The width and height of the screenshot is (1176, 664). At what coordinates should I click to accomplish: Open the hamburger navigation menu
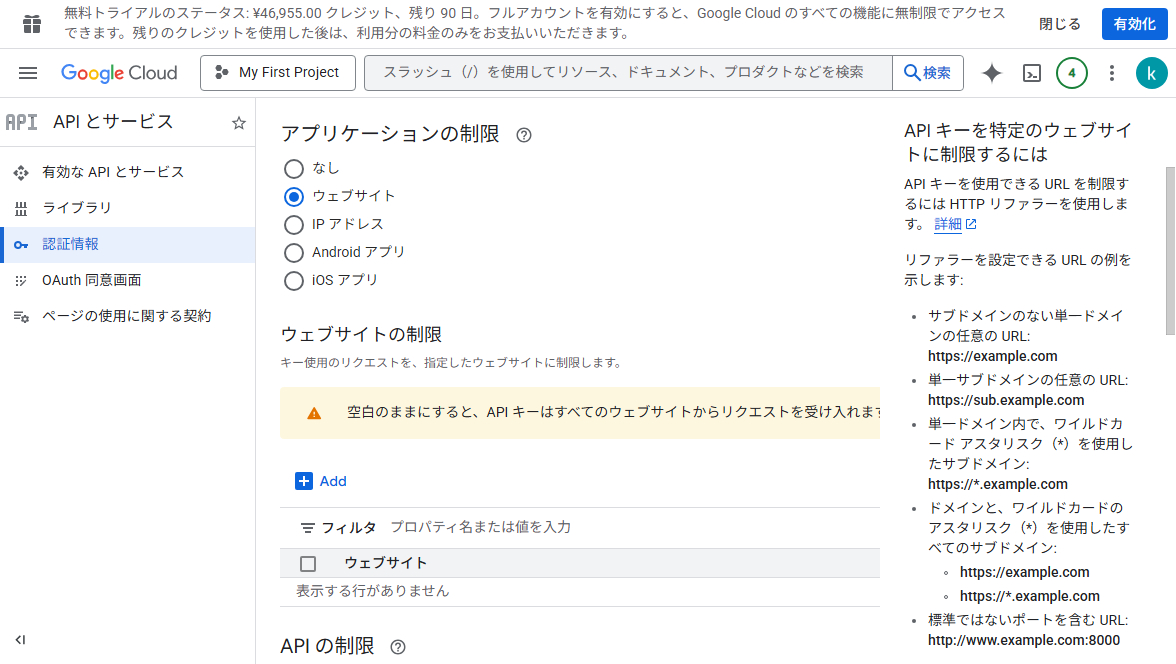(x=28, y=73)
